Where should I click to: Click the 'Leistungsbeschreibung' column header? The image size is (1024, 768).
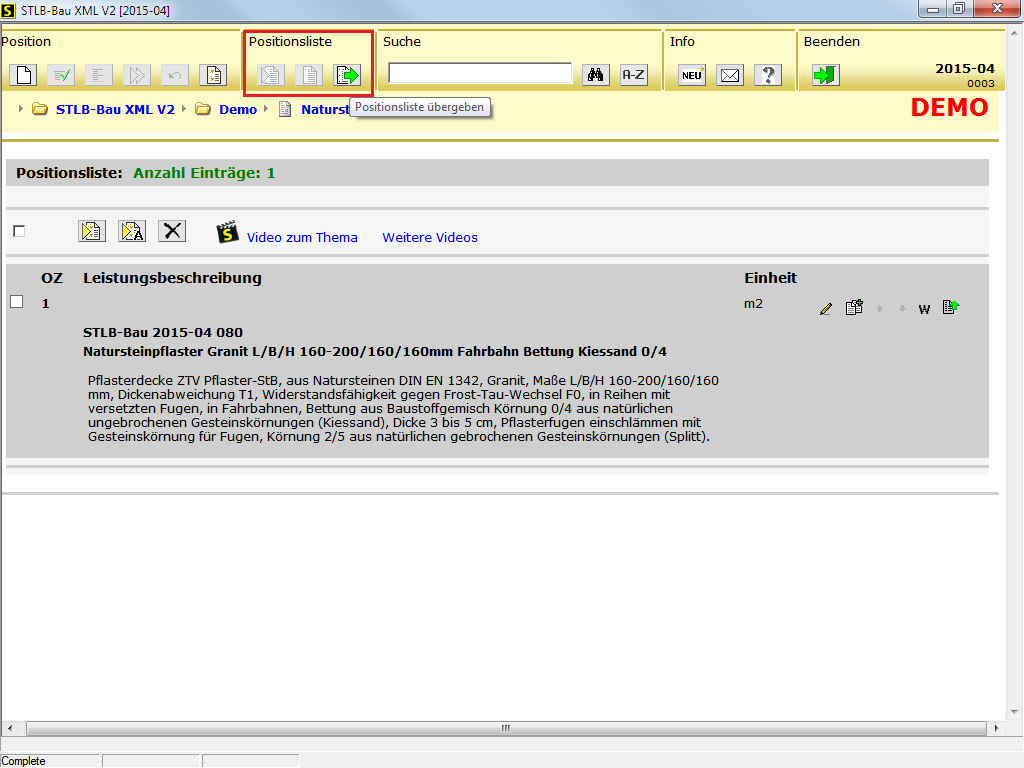click(172, 278)
